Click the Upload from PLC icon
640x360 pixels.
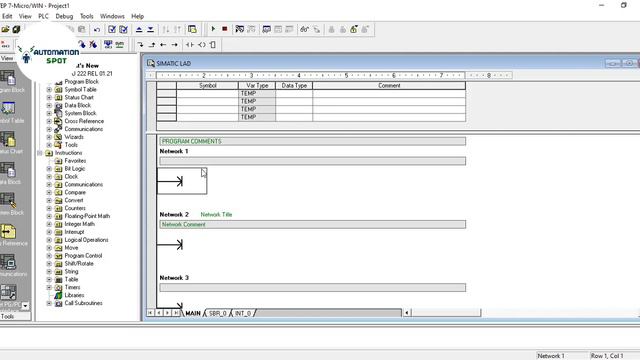(139, 29)
